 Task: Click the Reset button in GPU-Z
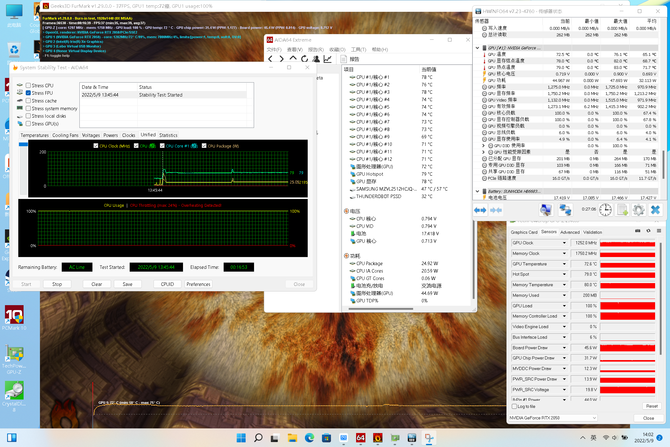click(652, 406)
